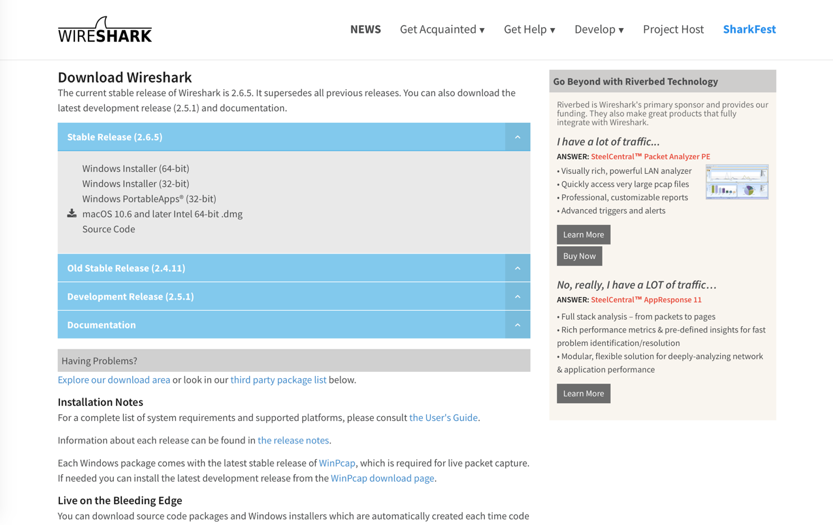Follow the Explore our download area link
The image size is (833, 525).
(x=114, y=380)
